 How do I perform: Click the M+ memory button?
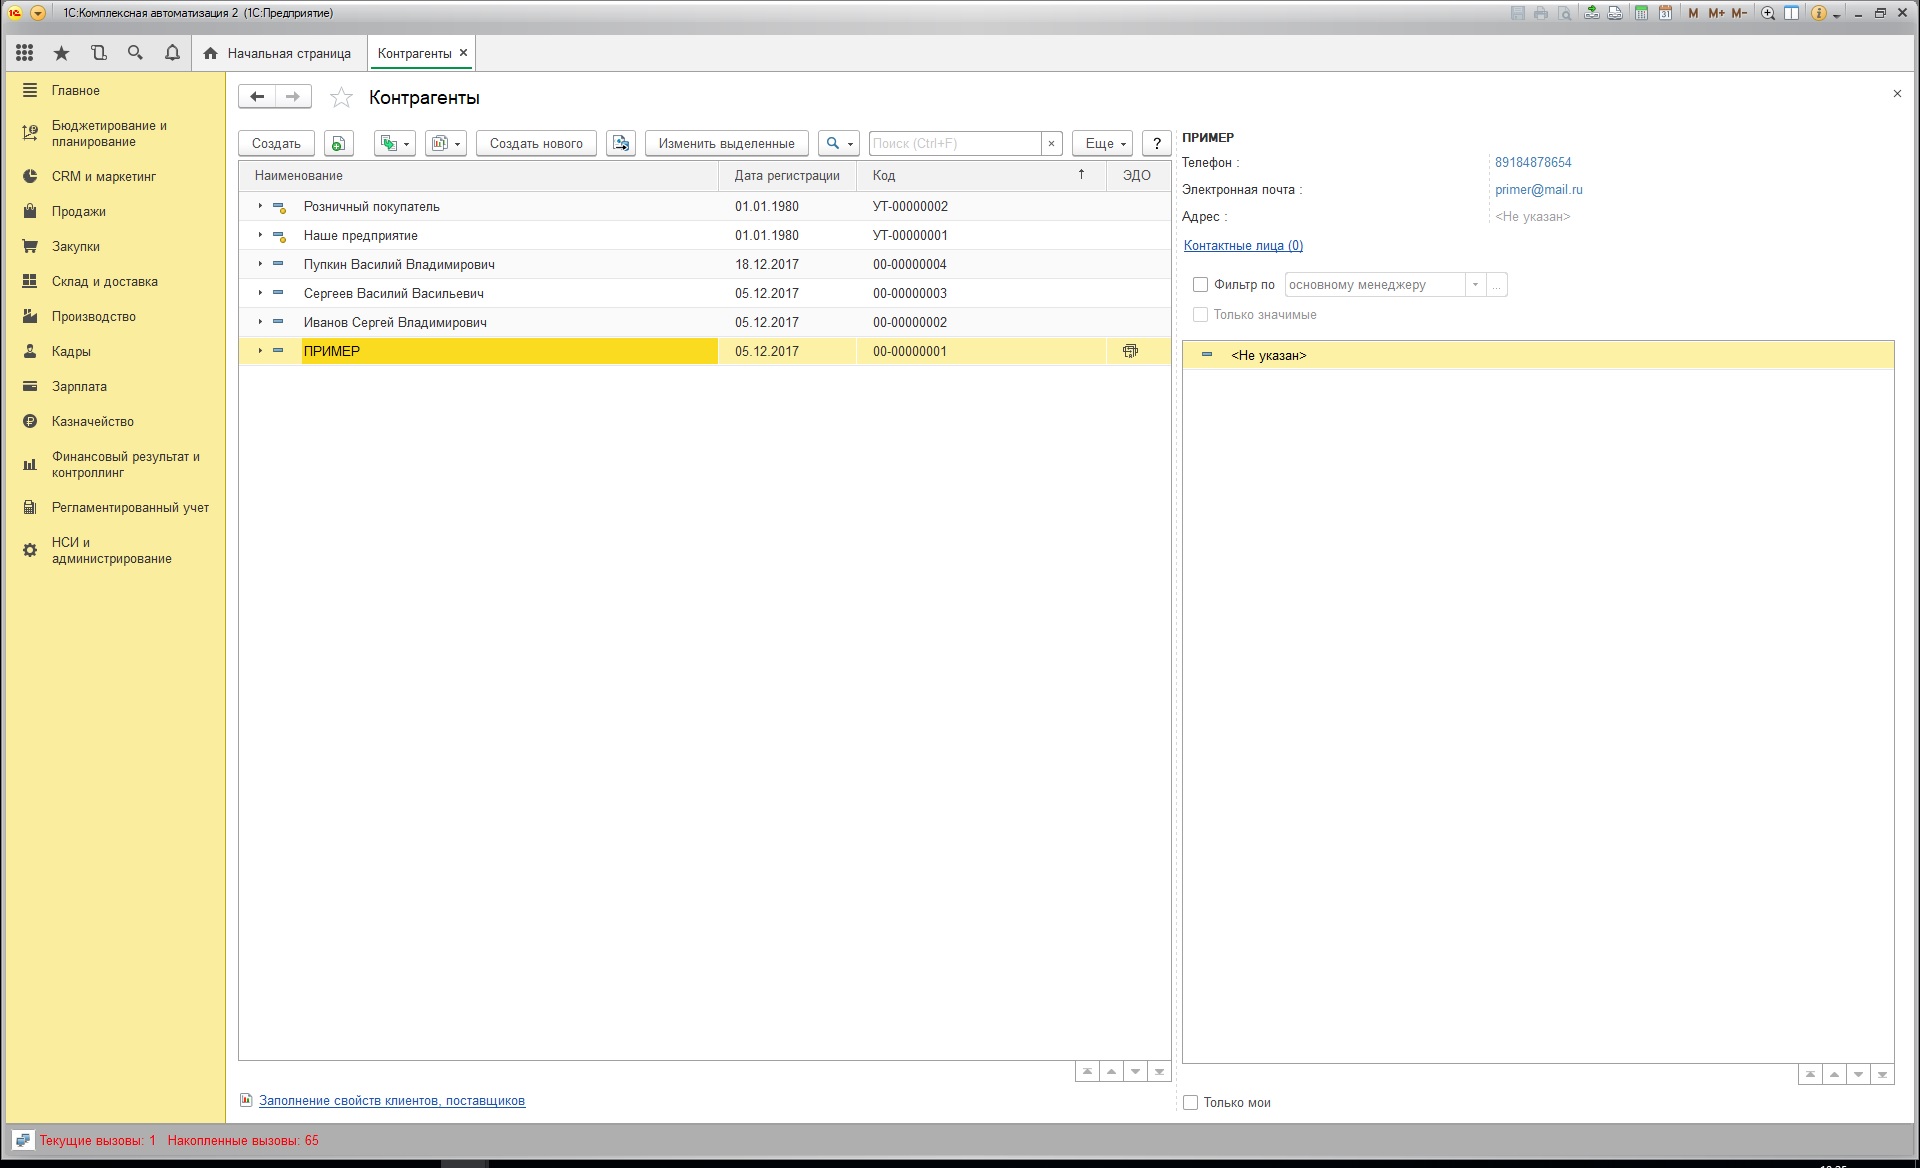(1716, 13)
